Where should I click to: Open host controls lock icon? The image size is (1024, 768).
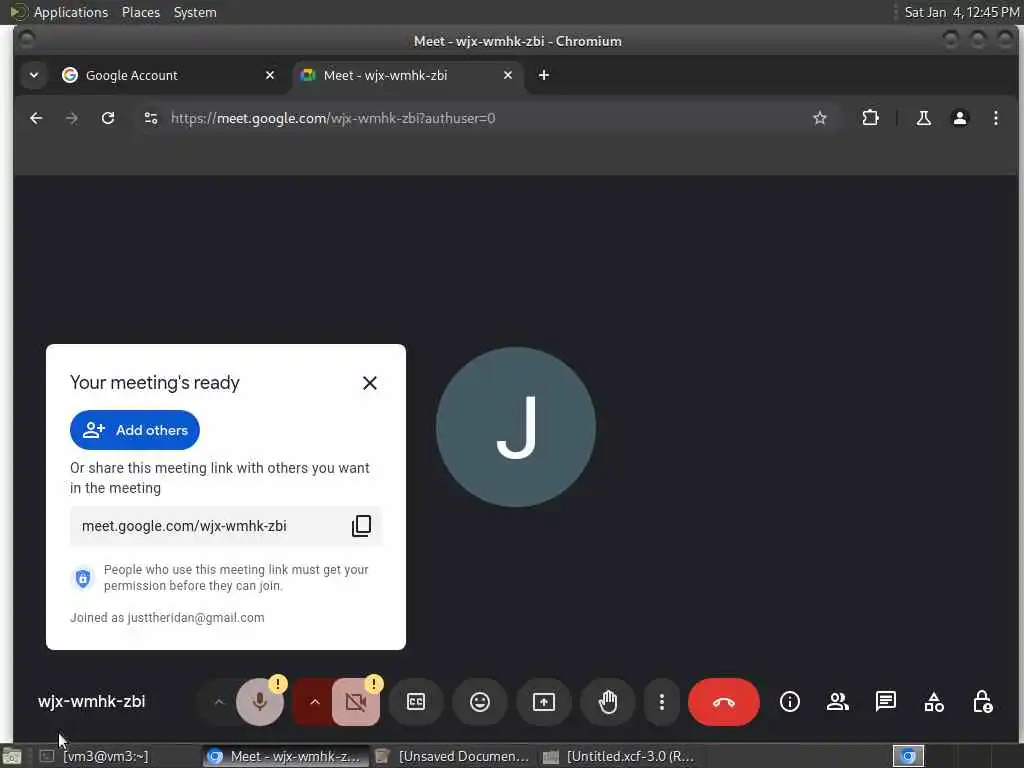pyautogui.click(x=982, y=702)
